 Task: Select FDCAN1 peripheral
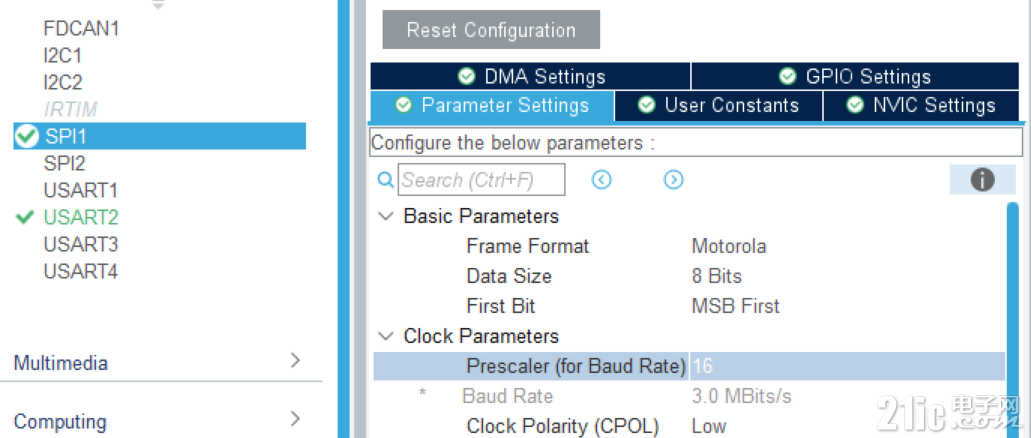[x=82, y=28]
